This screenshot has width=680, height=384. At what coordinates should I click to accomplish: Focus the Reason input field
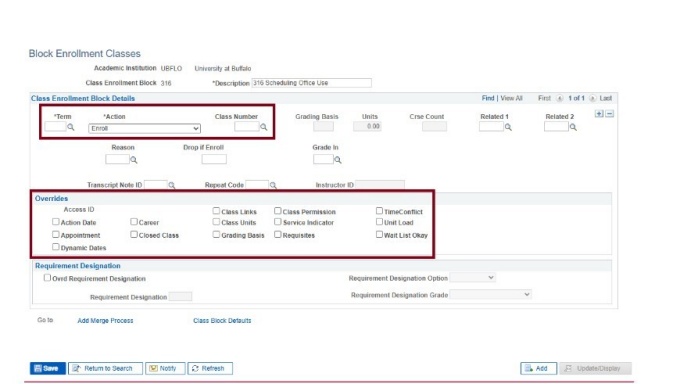[x=117, y=159]
